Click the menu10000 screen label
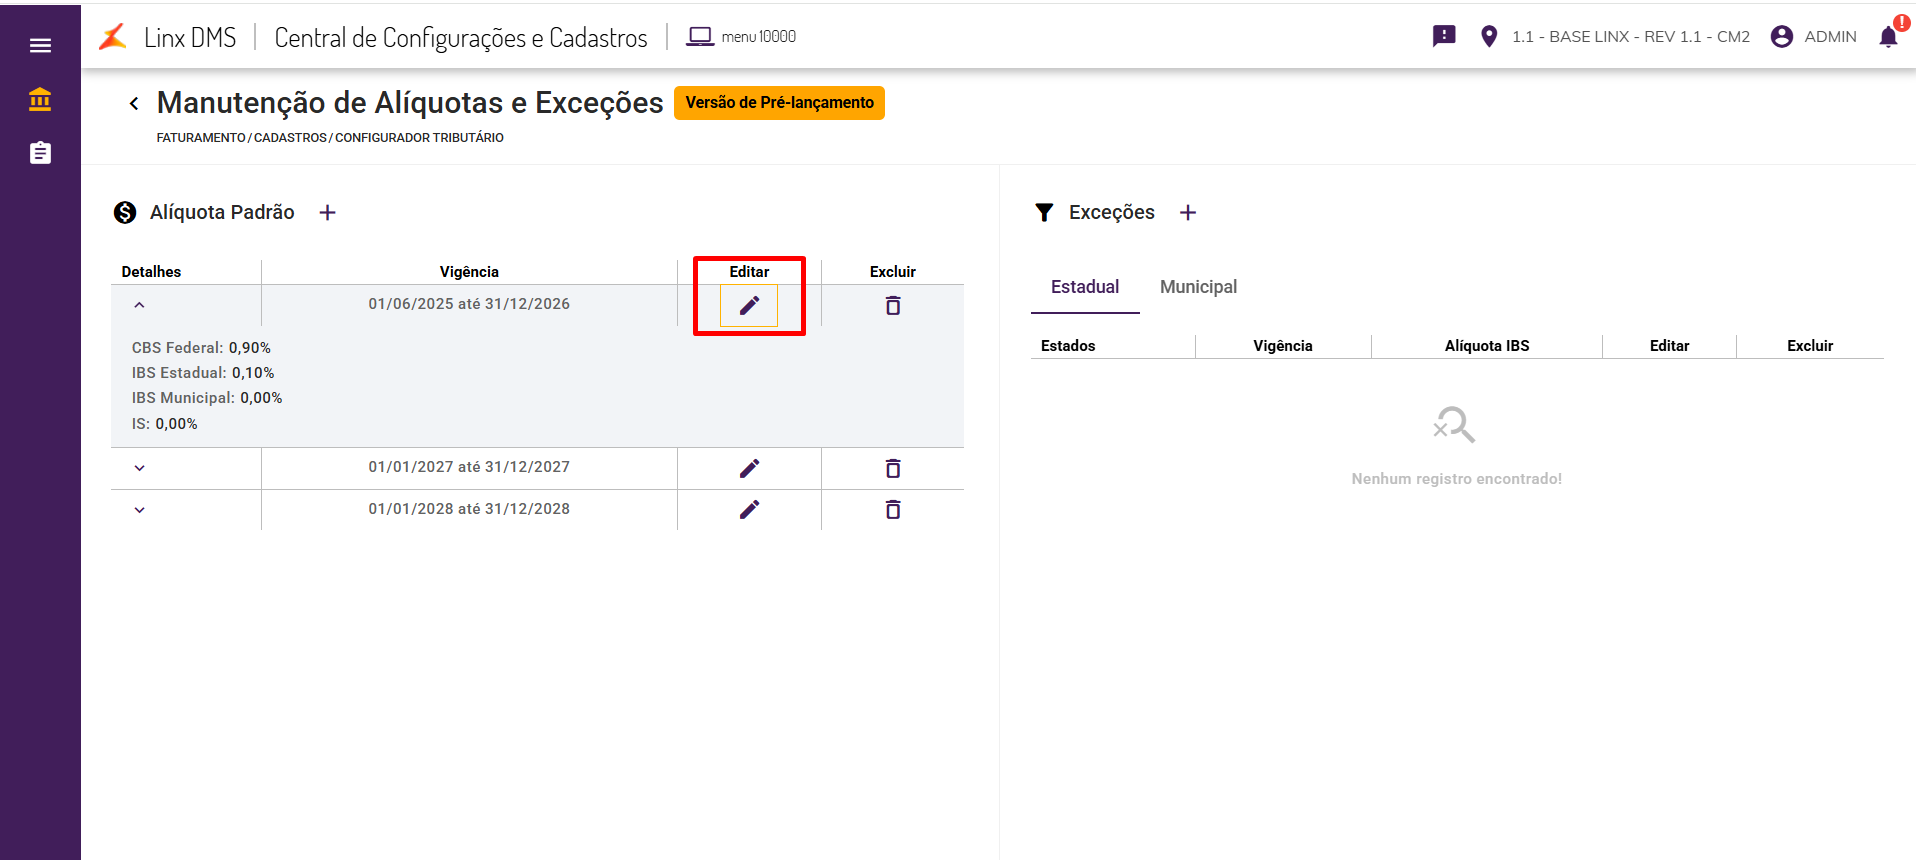Image resolution: width=1916 pixels, height=860 pixels. click(742, 37)
